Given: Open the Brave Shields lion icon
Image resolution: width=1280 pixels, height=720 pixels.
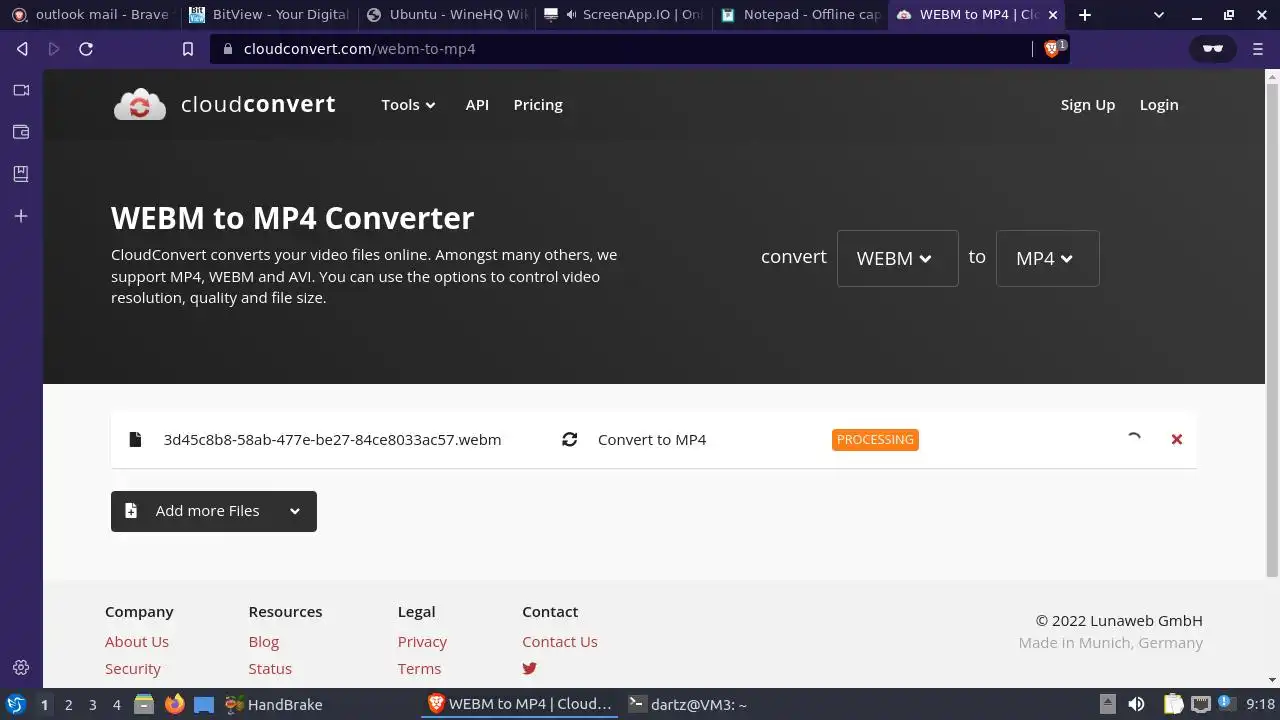Looking at the screenshot, I should [x=1051, y=49].
